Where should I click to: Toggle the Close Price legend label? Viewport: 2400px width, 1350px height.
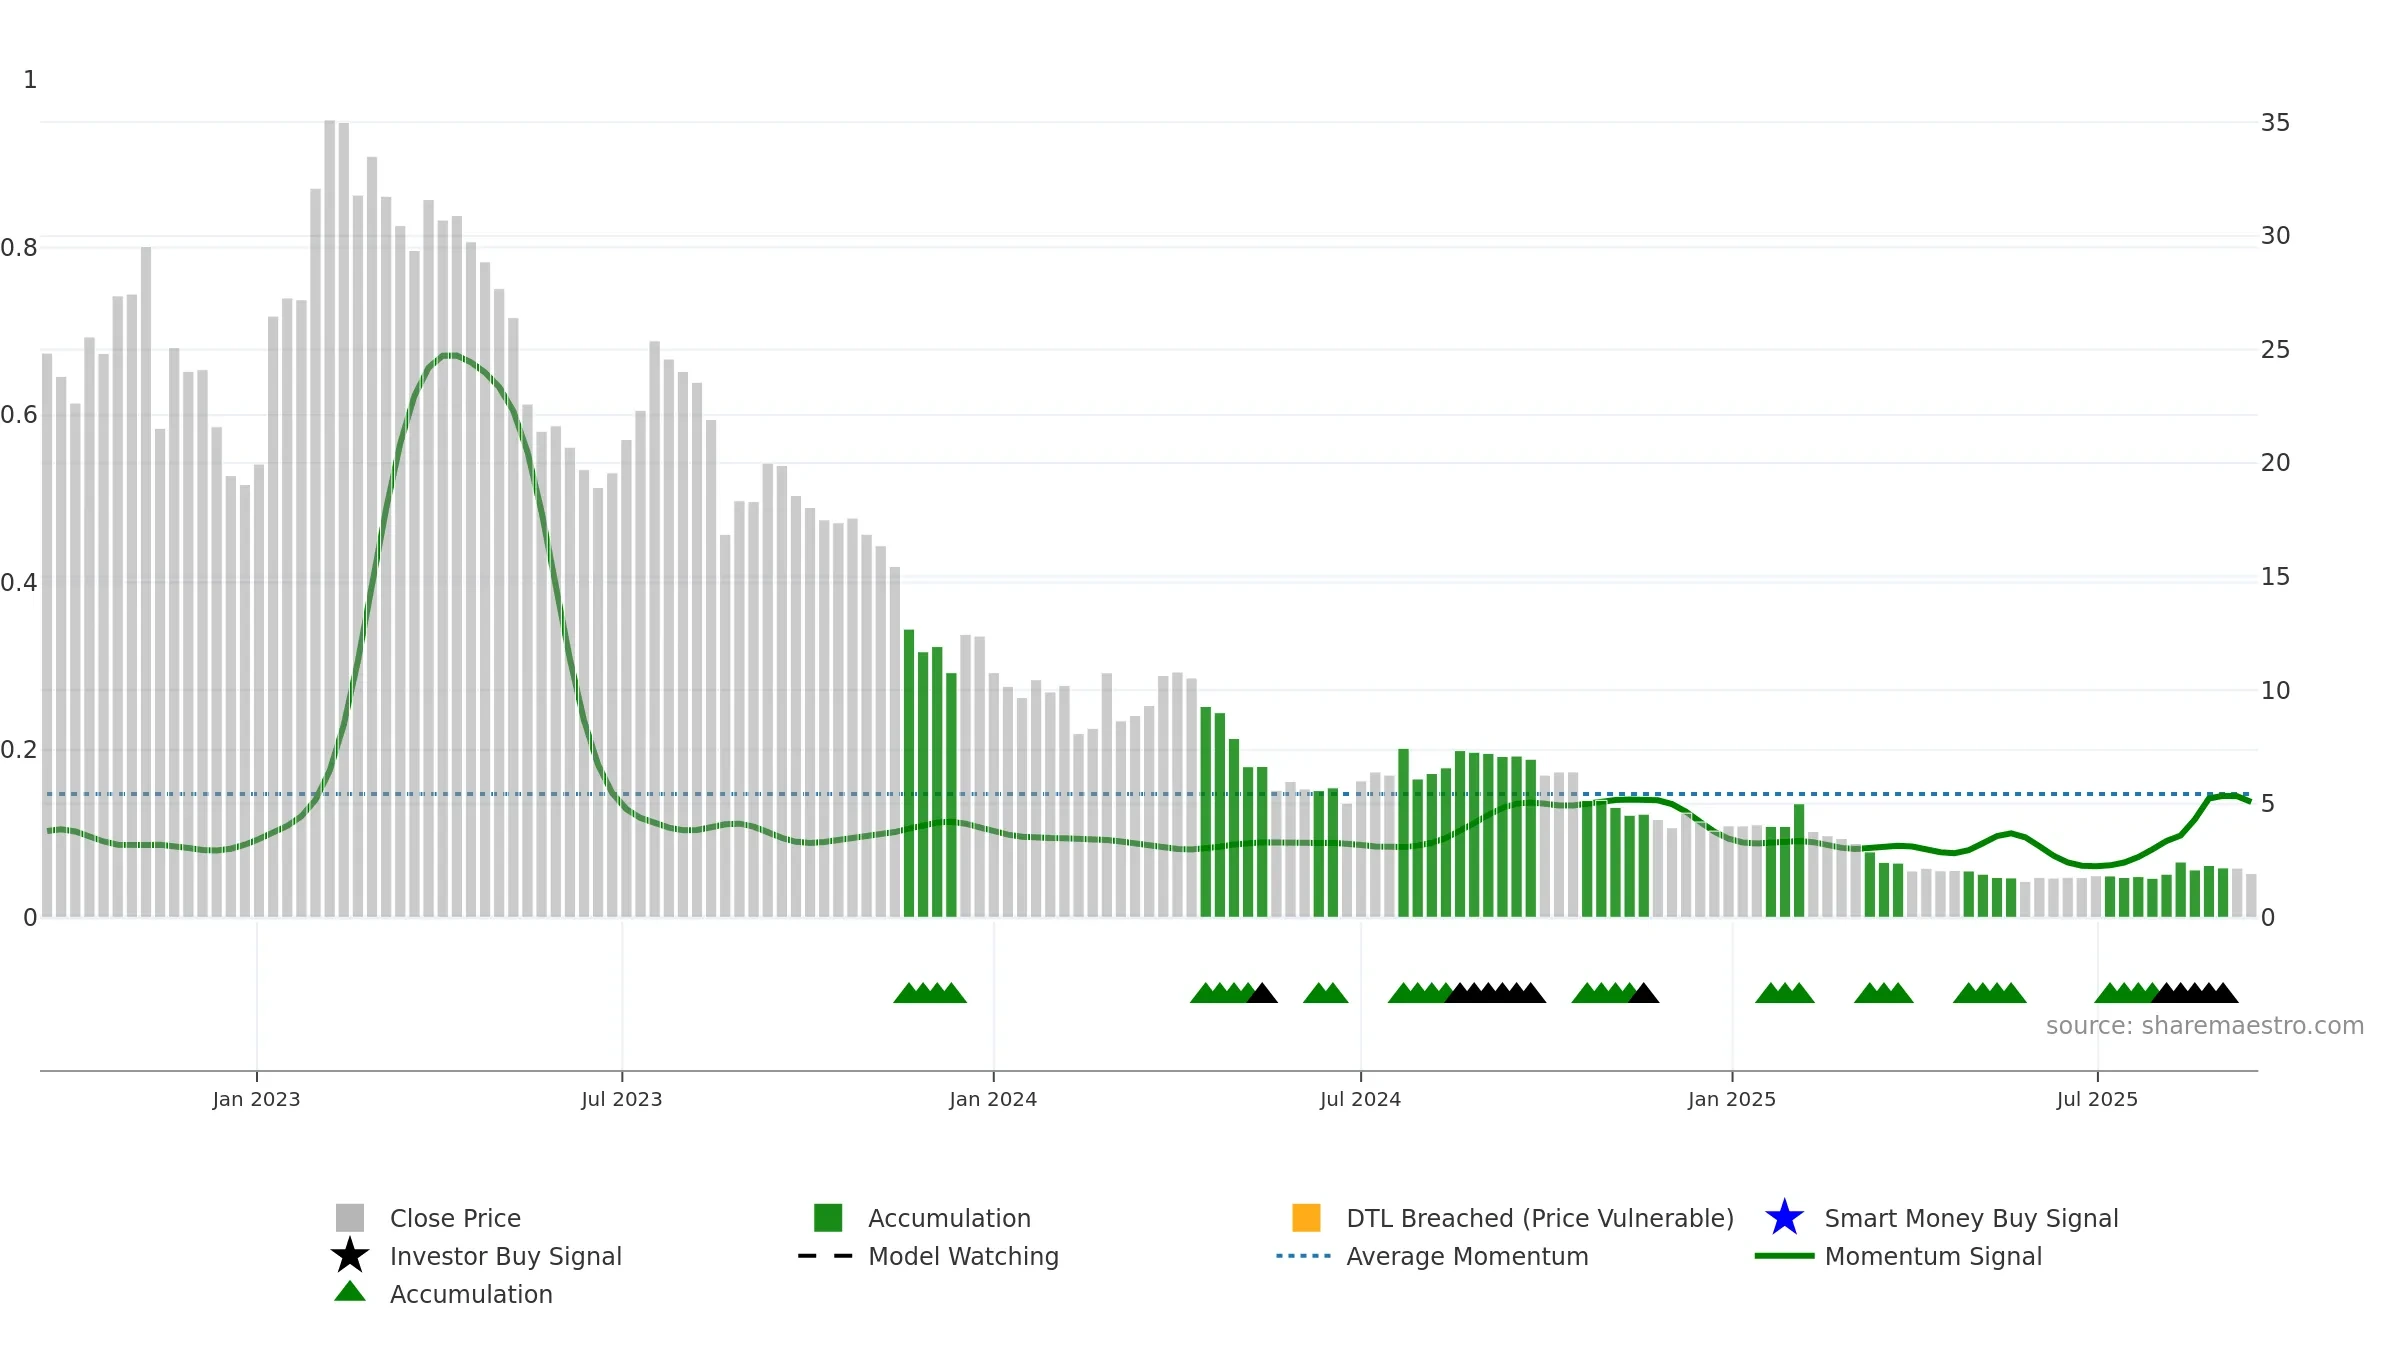click(455, 1218)
